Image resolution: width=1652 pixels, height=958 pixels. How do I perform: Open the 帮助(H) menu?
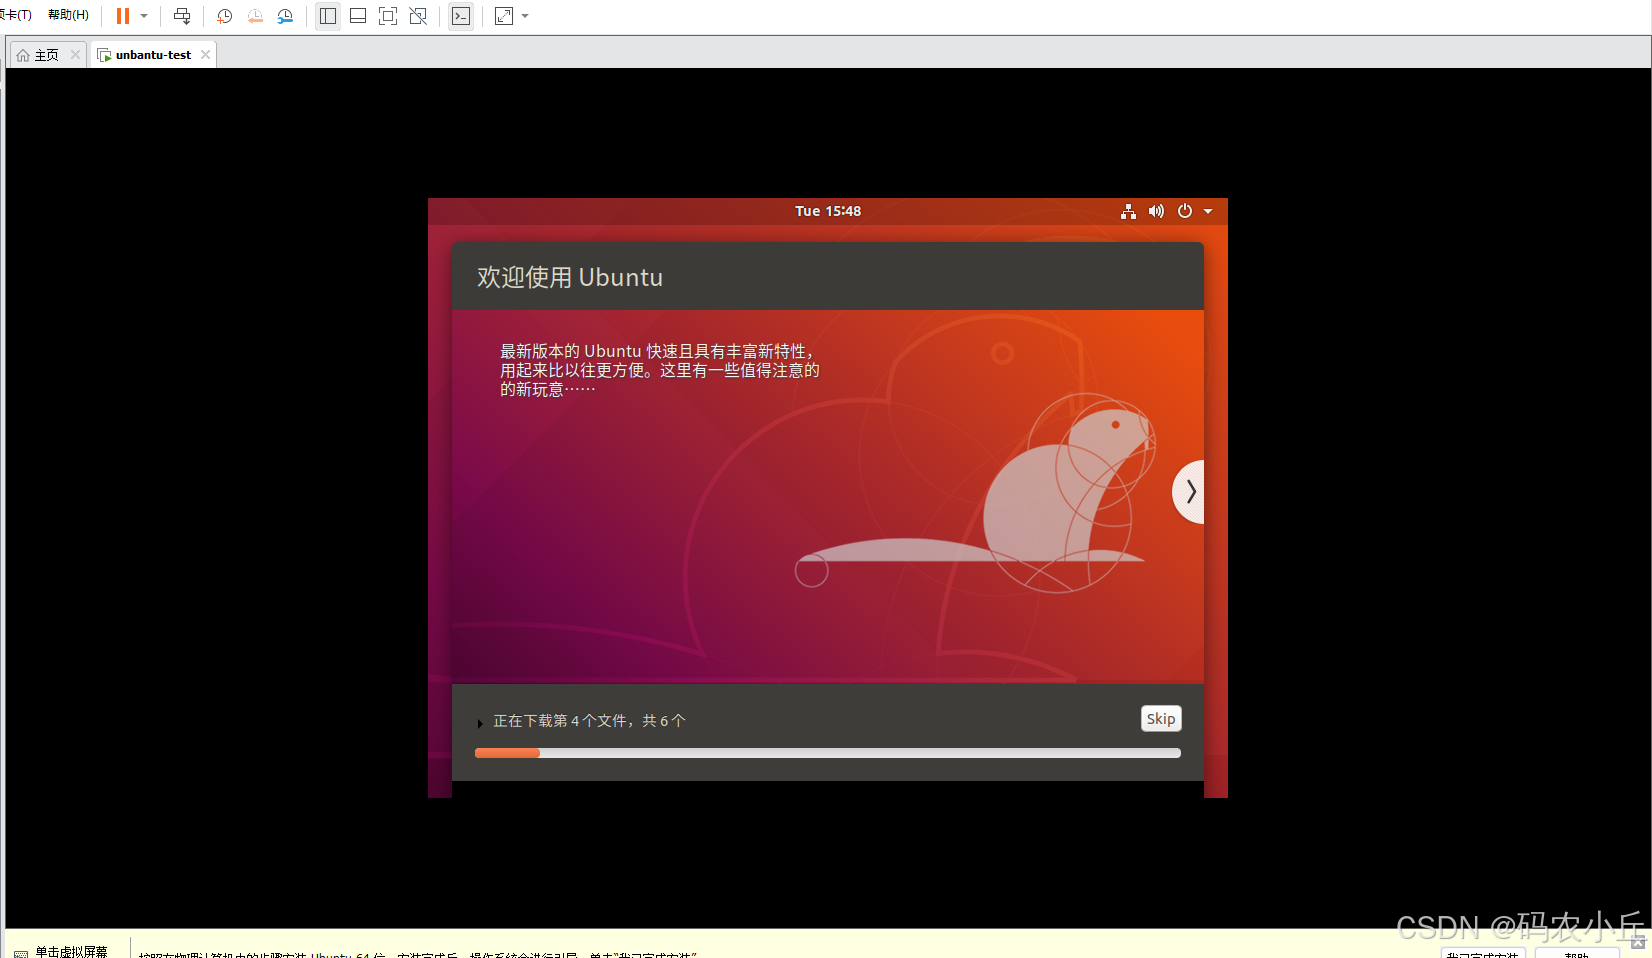pos(68,15)
